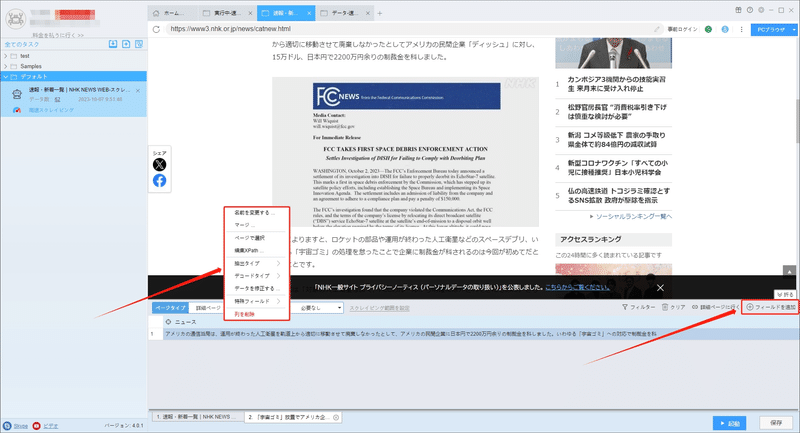Click the 起動 start button
Viewport: 800px width, 433px height.
tap(730, 423)
